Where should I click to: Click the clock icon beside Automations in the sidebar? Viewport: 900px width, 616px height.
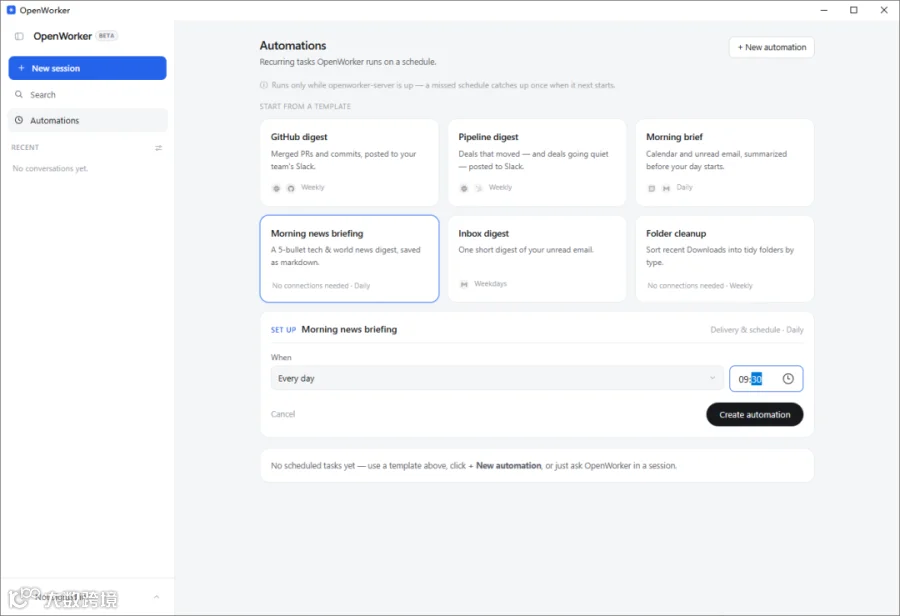pos(19,120)
